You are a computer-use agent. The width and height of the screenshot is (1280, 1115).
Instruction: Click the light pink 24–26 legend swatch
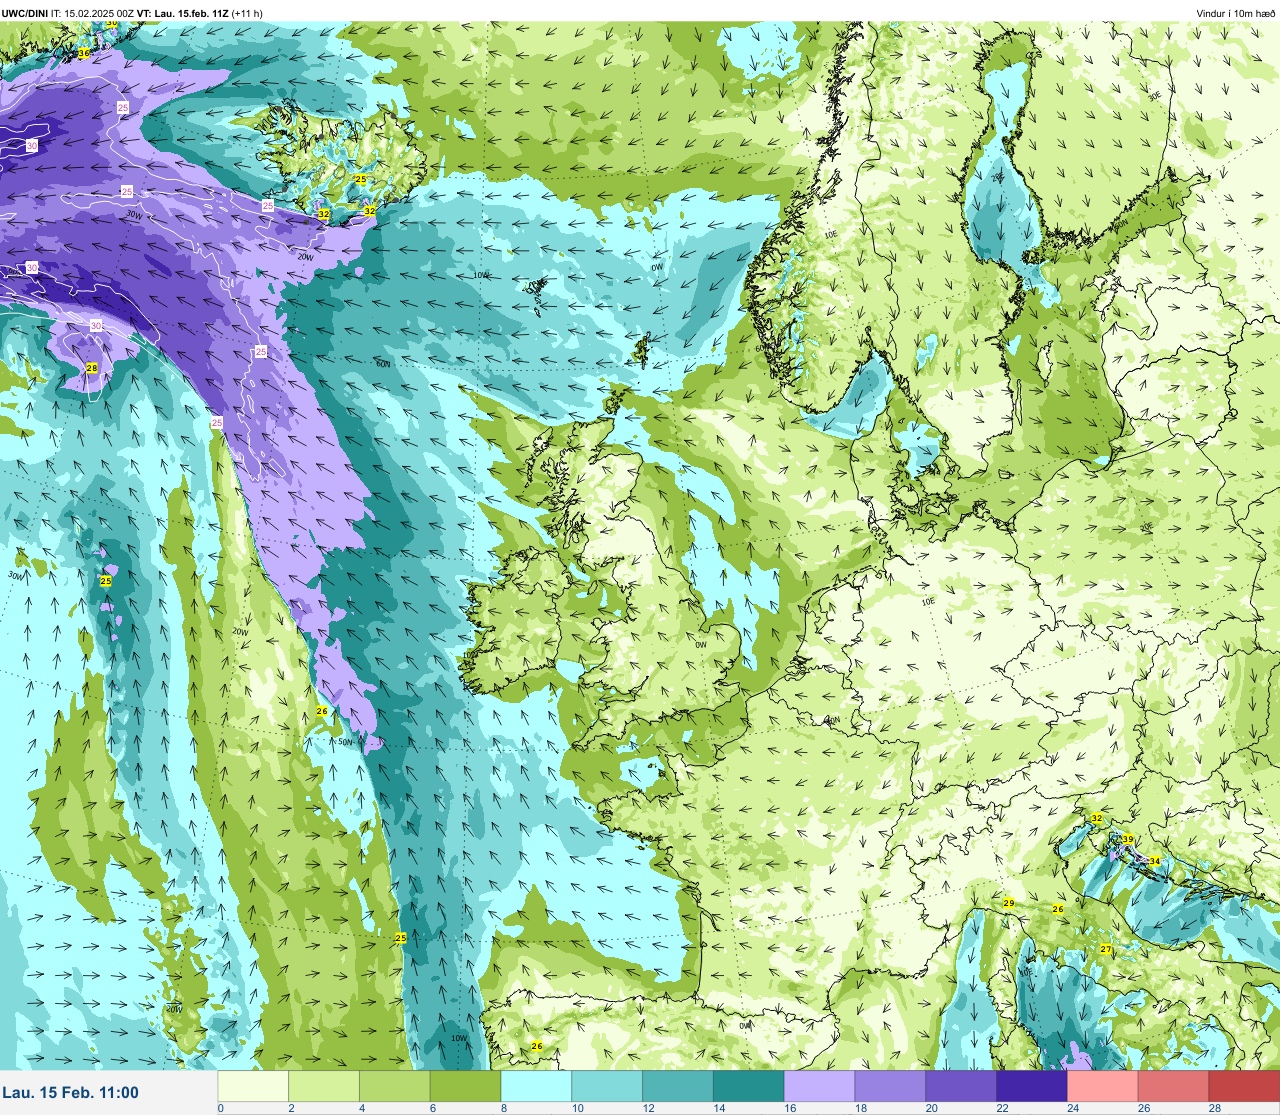(1103, 1086)
